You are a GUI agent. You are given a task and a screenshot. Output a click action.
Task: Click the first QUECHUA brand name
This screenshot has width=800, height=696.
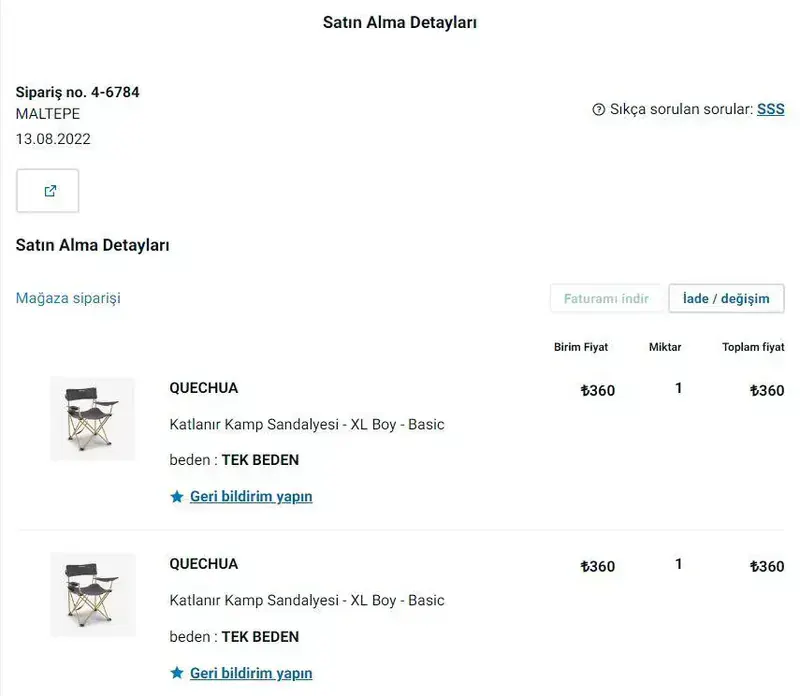coord(204,388)
